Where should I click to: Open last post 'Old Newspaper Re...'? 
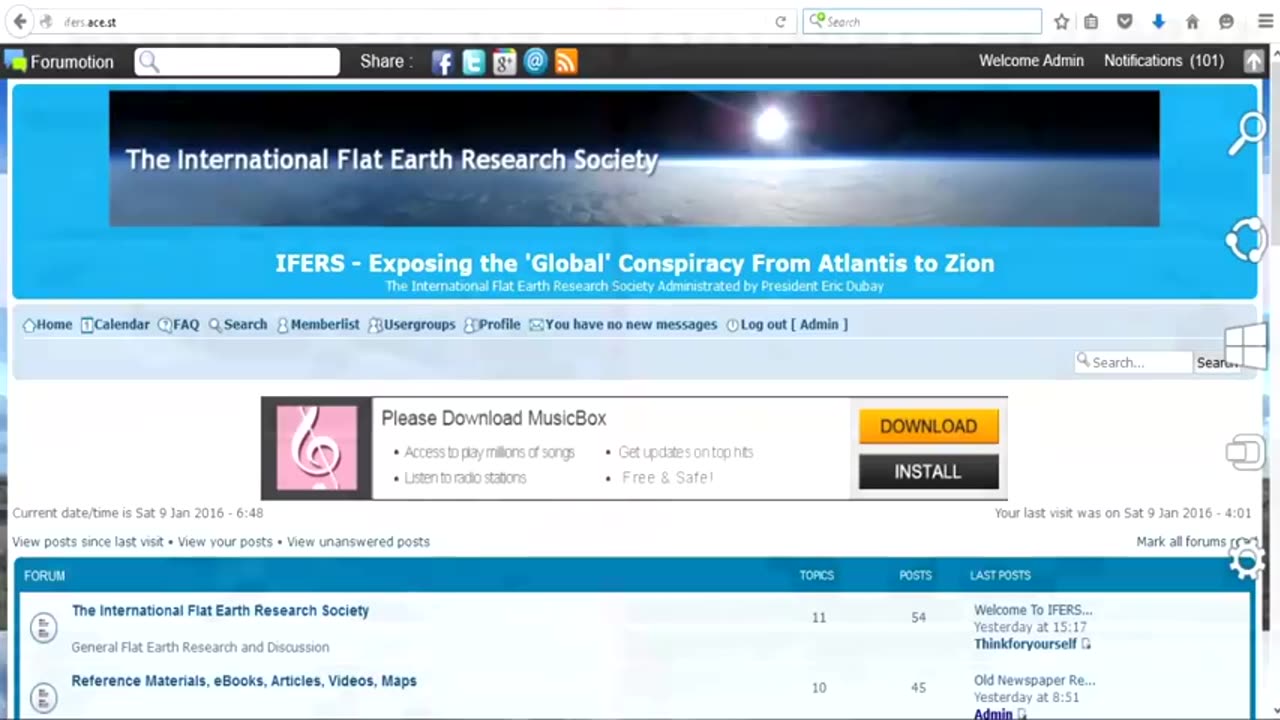(x=1034, y=680)
